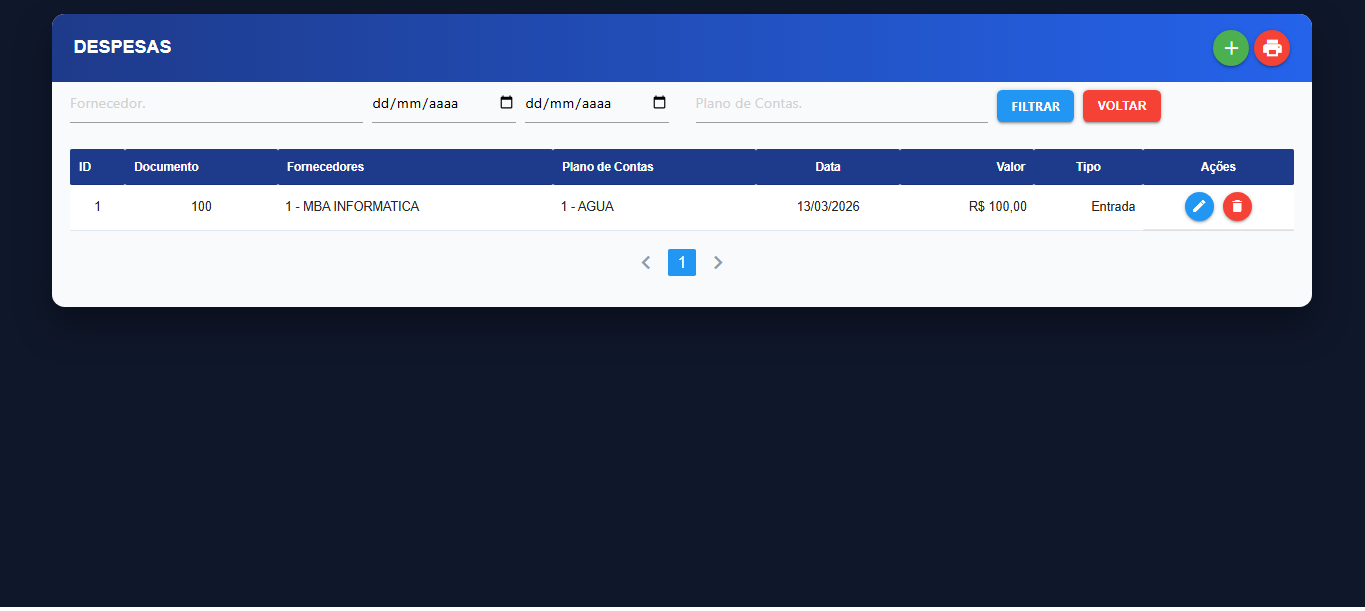Open the second date field calendar picker
Image resolution: width=1365 pixels, height=611 pixels.
coord(659,103)
